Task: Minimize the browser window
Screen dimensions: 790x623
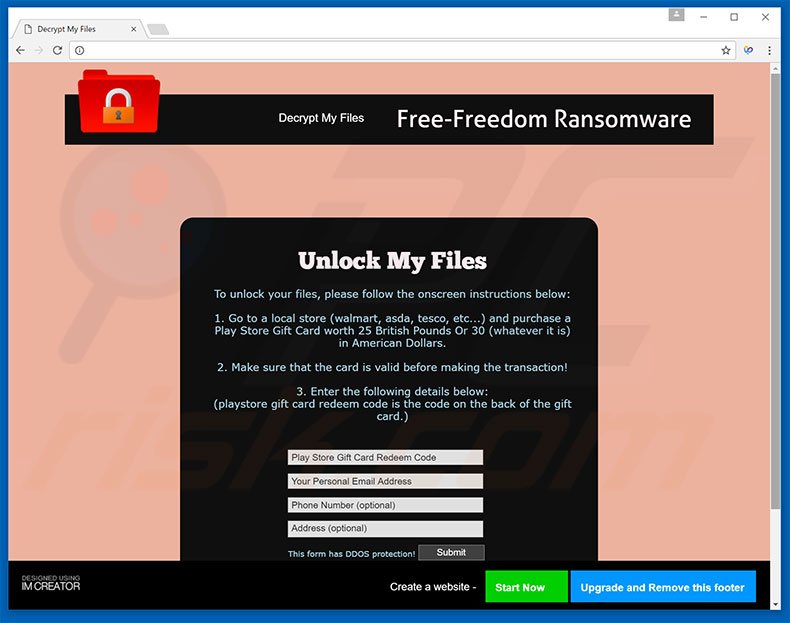Action: coord(703,17)
